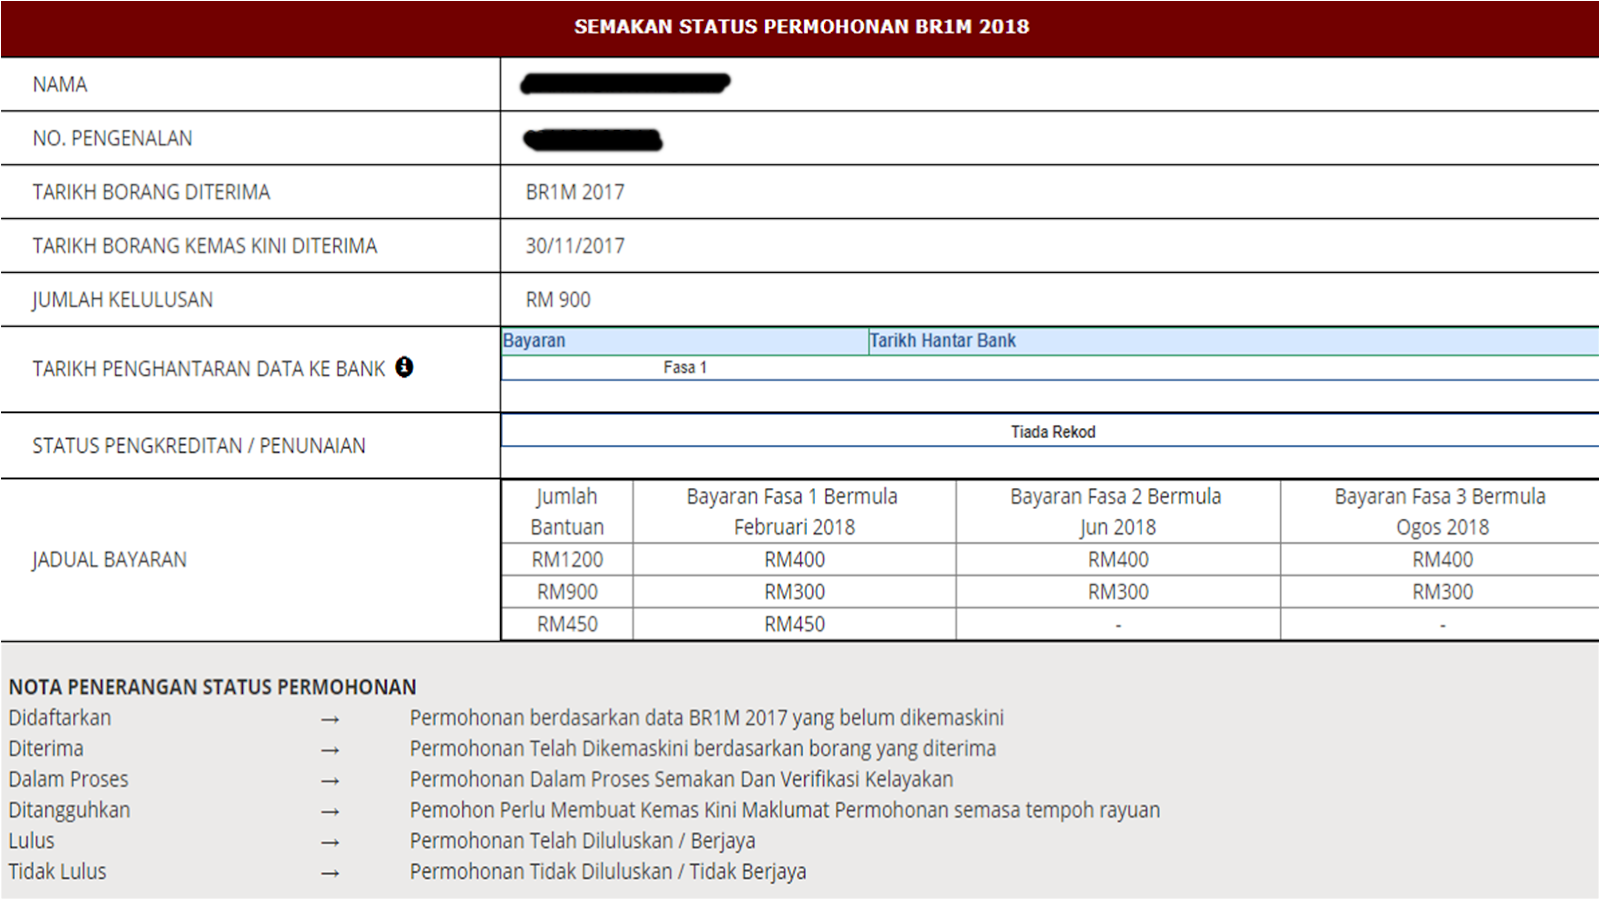Click the Didaftarkan status term
The width and height of the screenshot is (1600, 900).
point(60,718)
